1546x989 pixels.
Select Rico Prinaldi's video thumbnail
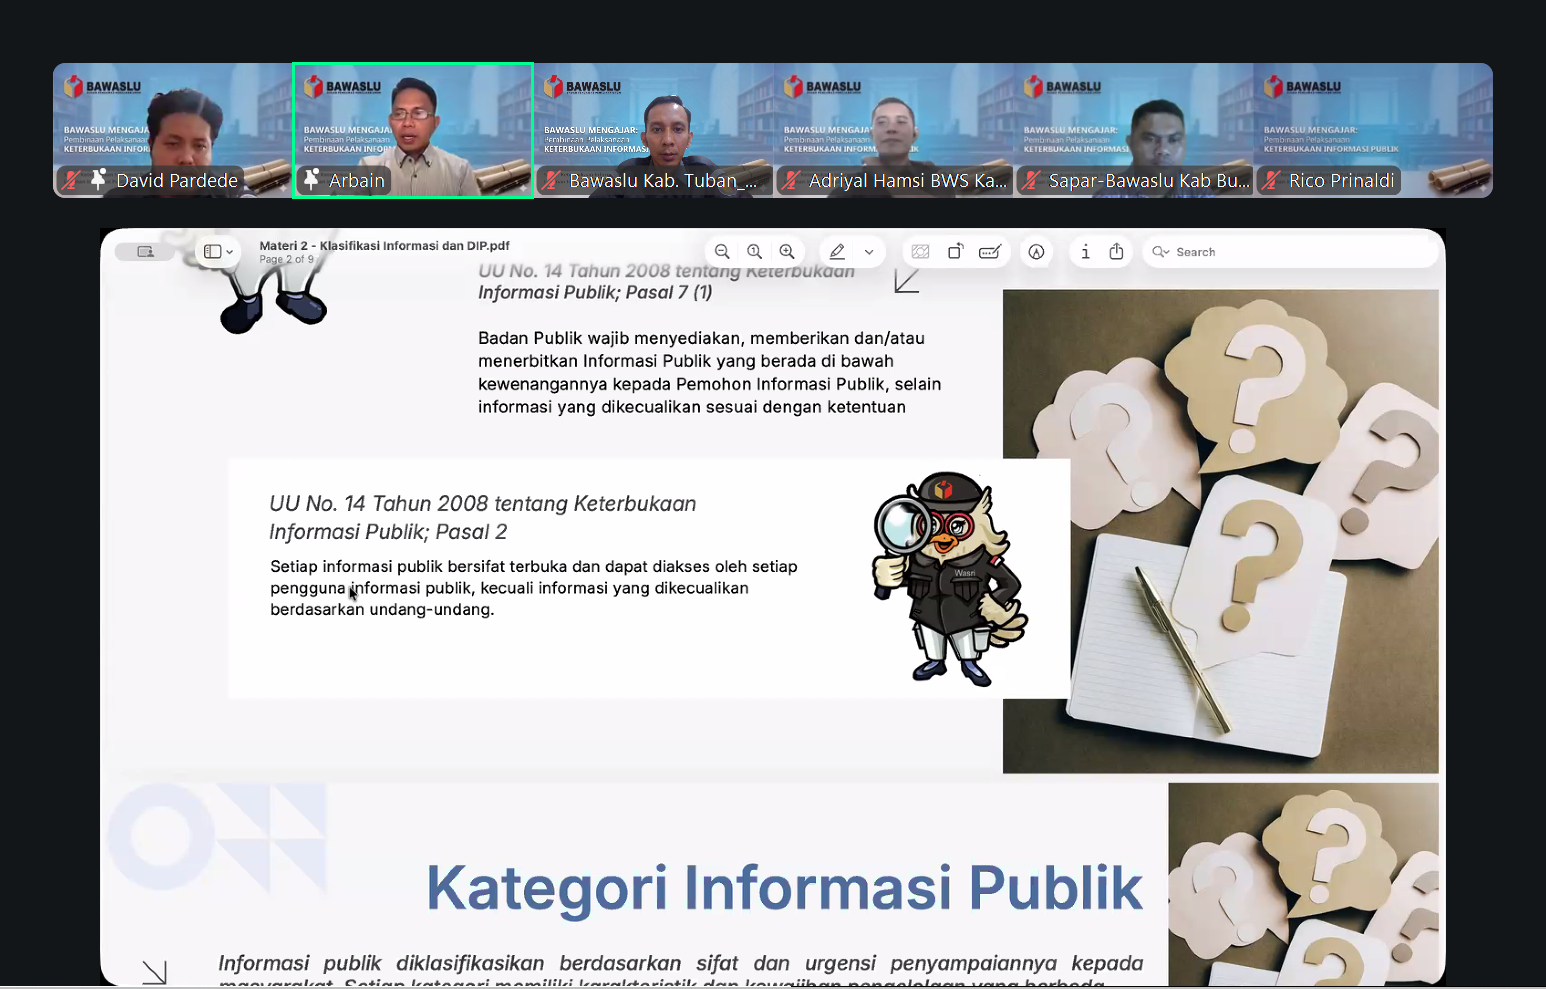click(1373, 130)
